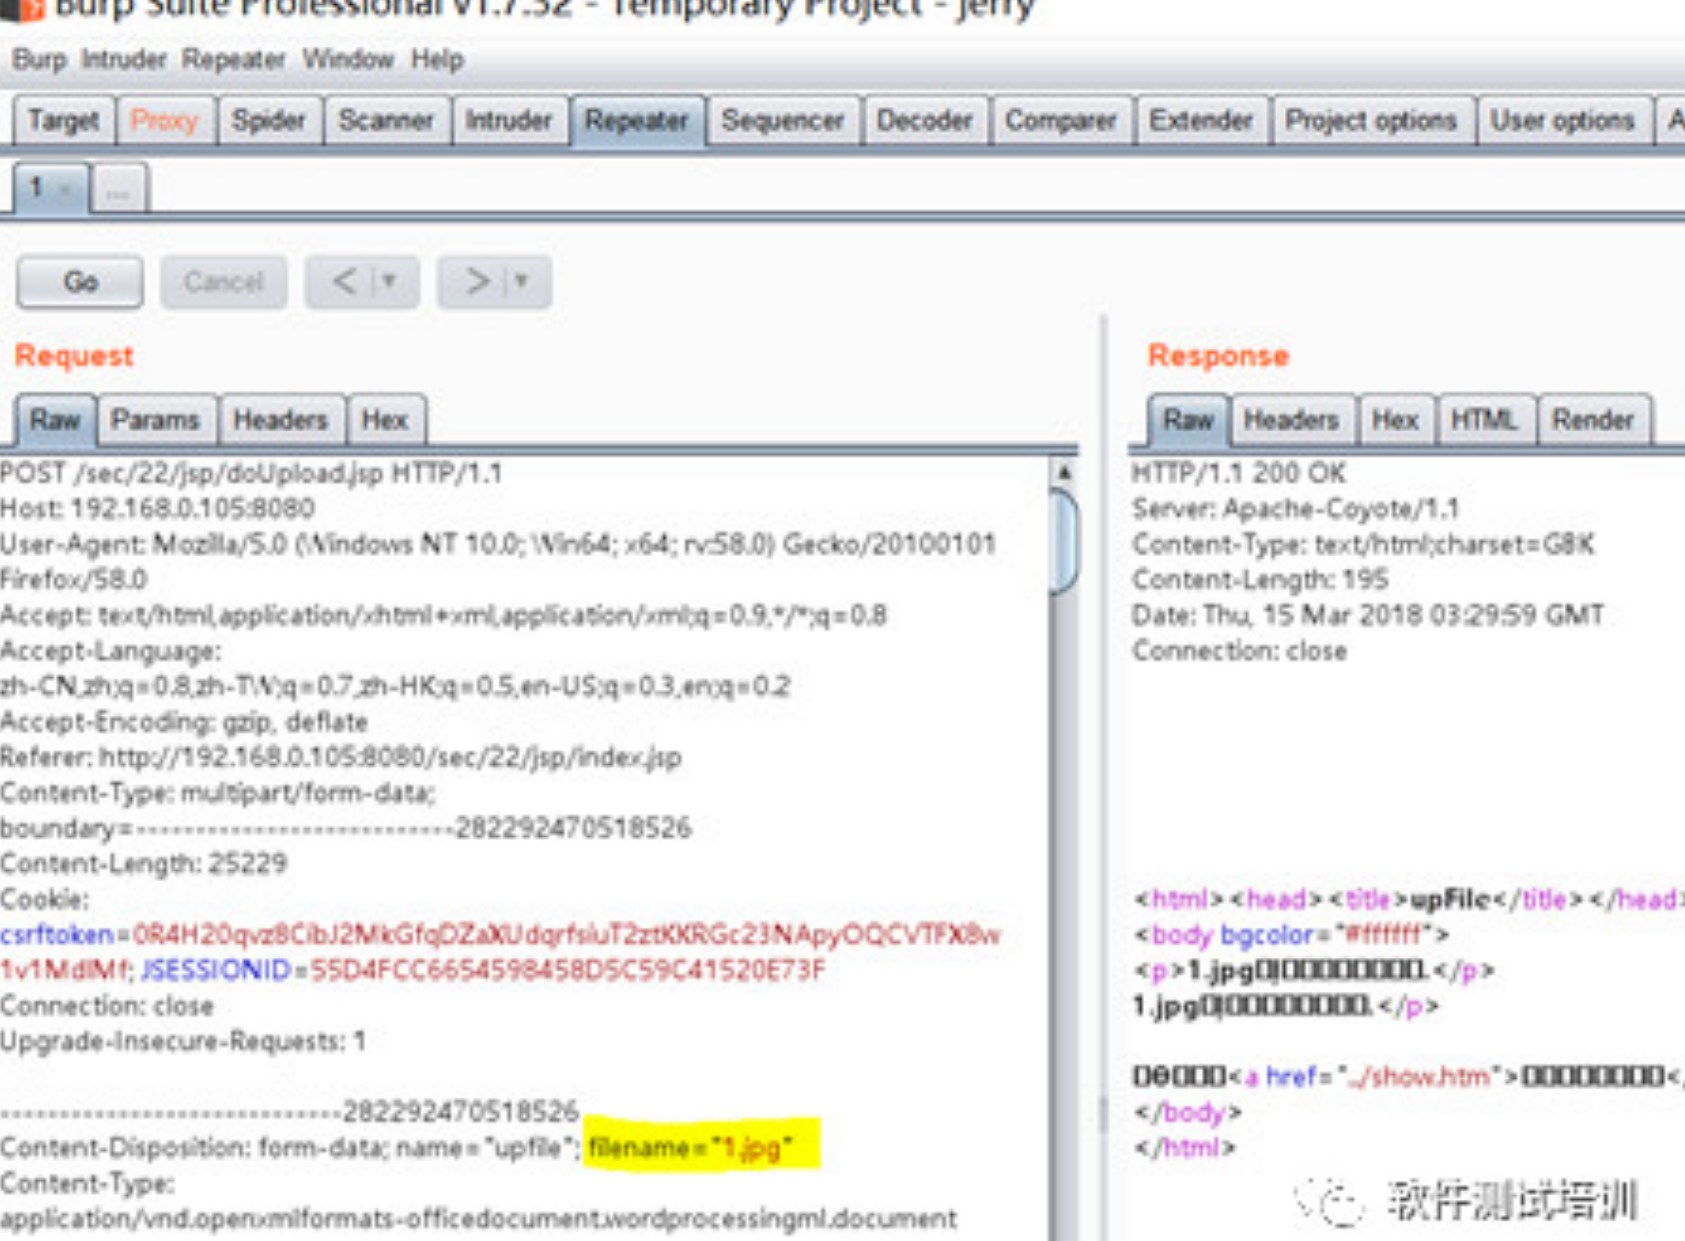The image size is (1685, 1241).
Task: Click the body bgcolor line in response
Action: pyautogui.click(x=1291, y=935)
